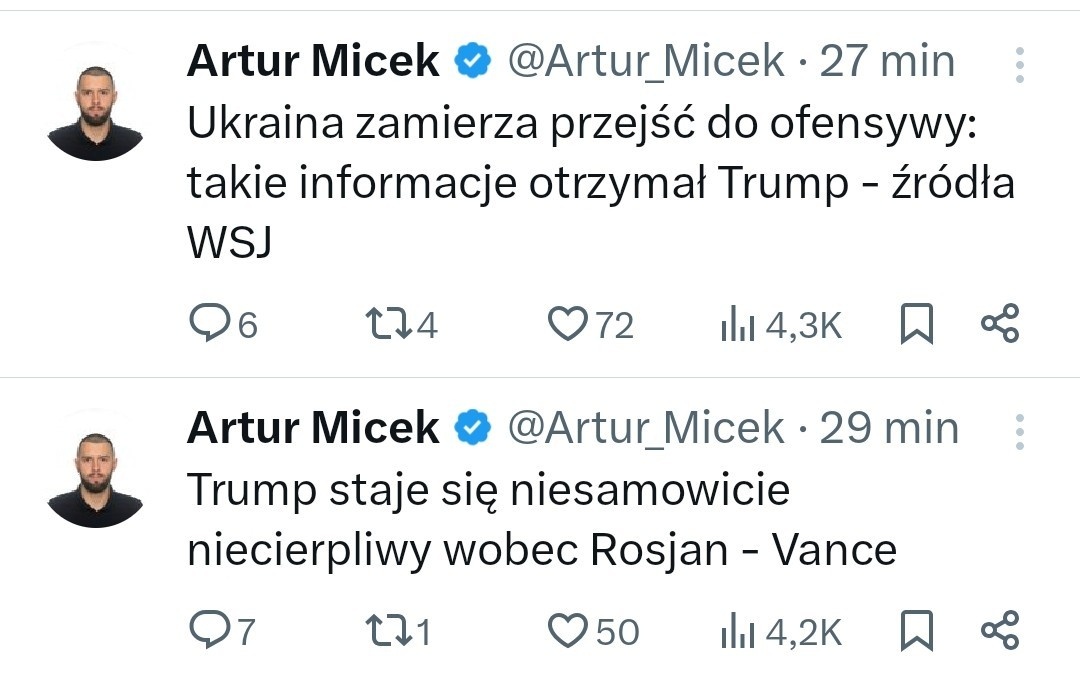Screen dimensions: 1080x675
Task: Open more options for the 27 min tweet
Action: pyautogui.click(x=1019, y=65)
